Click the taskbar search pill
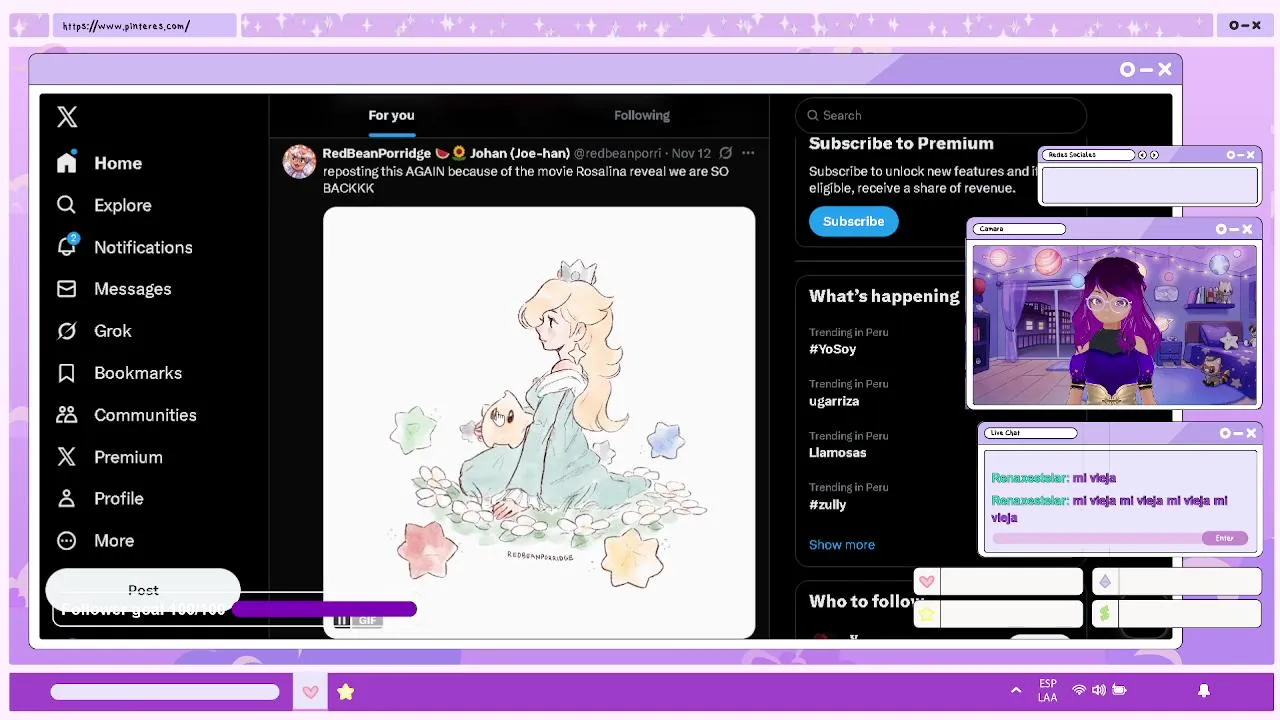This screenshot has width=1280, height=720. (165, 692)
